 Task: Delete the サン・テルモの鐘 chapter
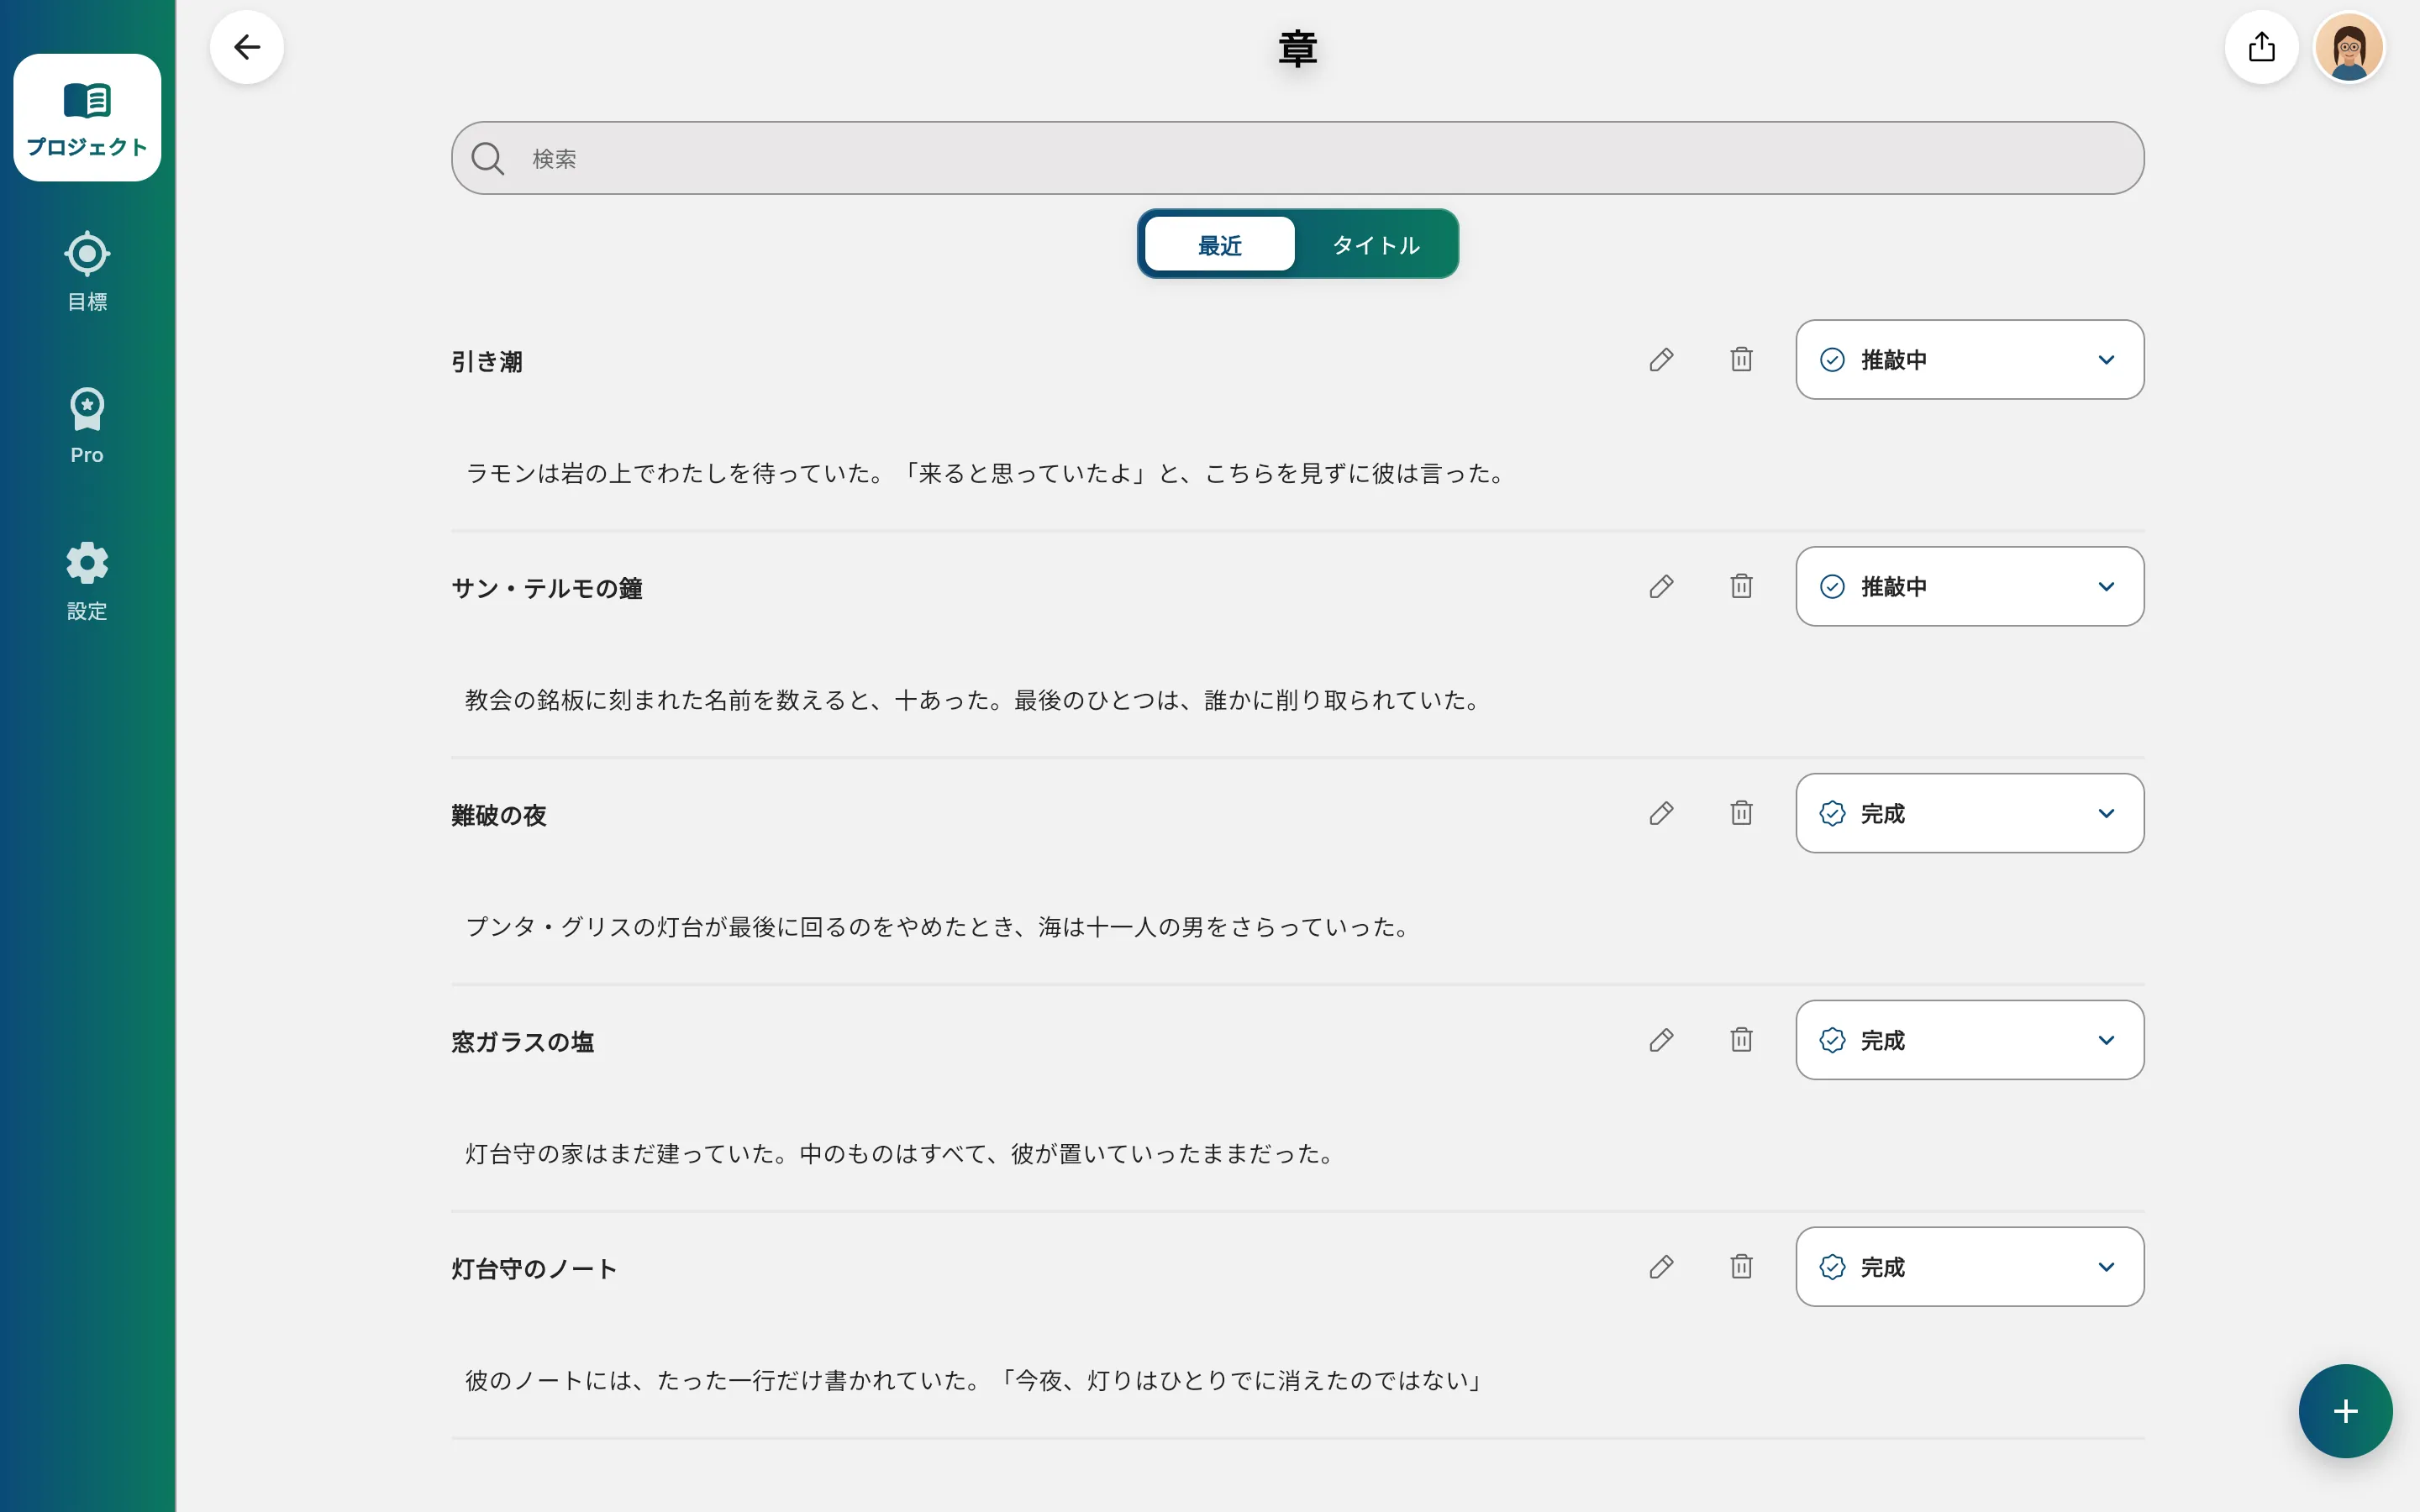click(1741, 587)
